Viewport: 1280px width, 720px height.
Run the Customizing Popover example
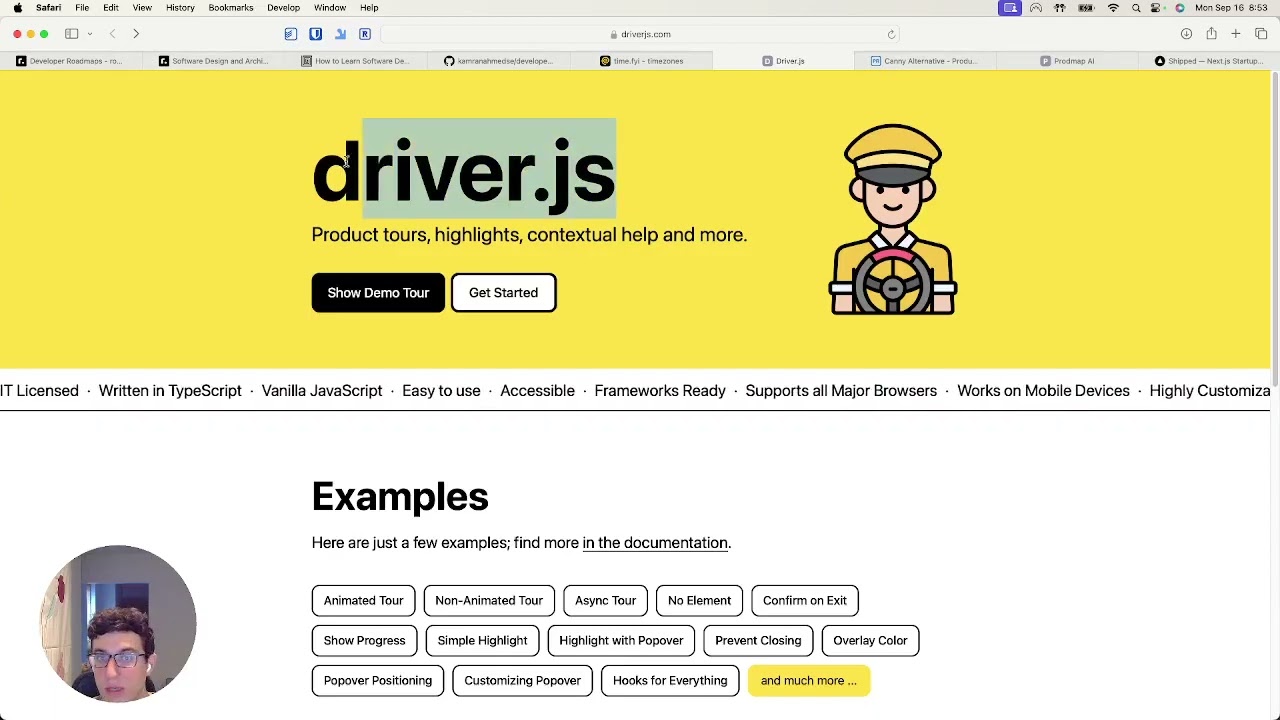(x=522, y=681)
